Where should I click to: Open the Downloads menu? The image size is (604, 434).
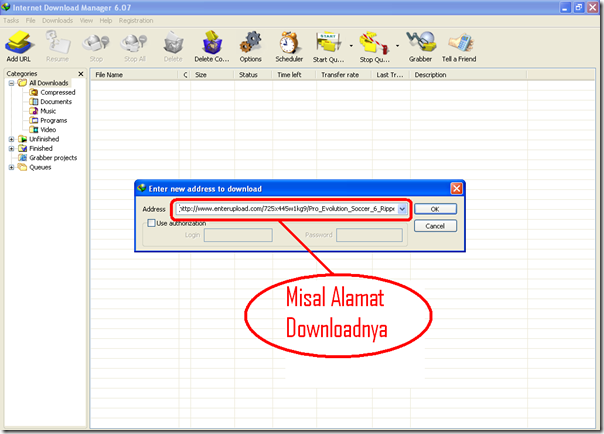pyautogui.click(x=57, y=20)
